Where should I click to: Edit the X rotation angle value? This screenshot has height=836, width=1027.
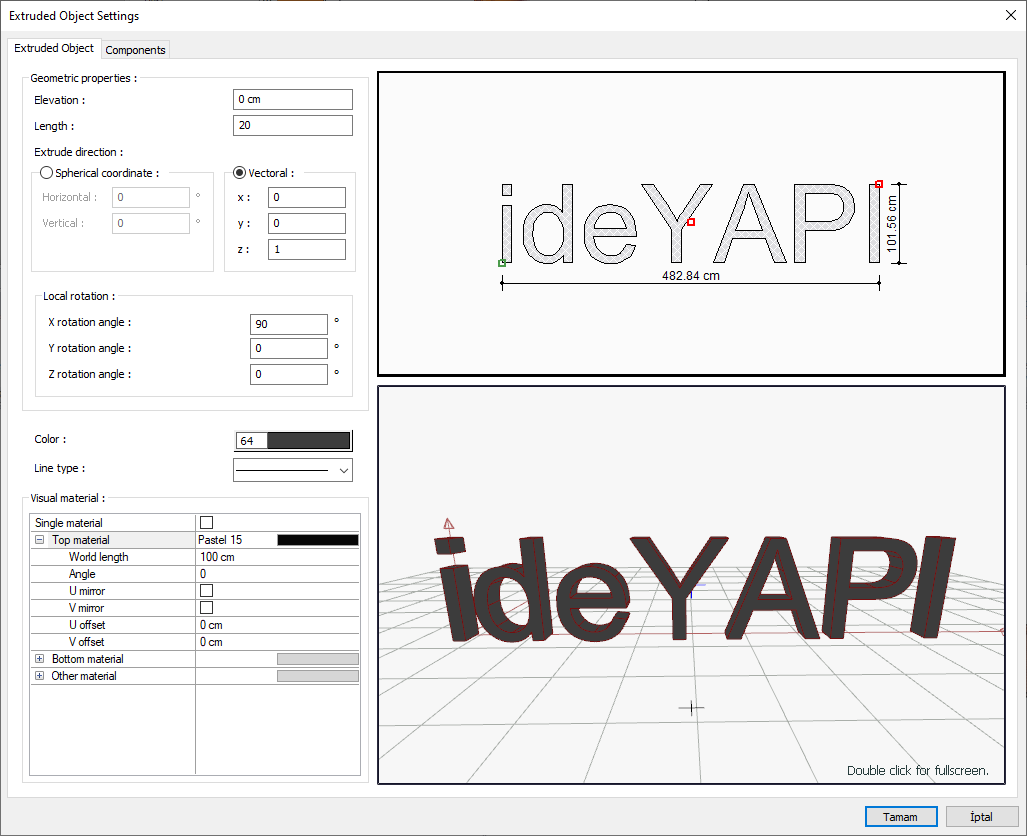(288, 324)
